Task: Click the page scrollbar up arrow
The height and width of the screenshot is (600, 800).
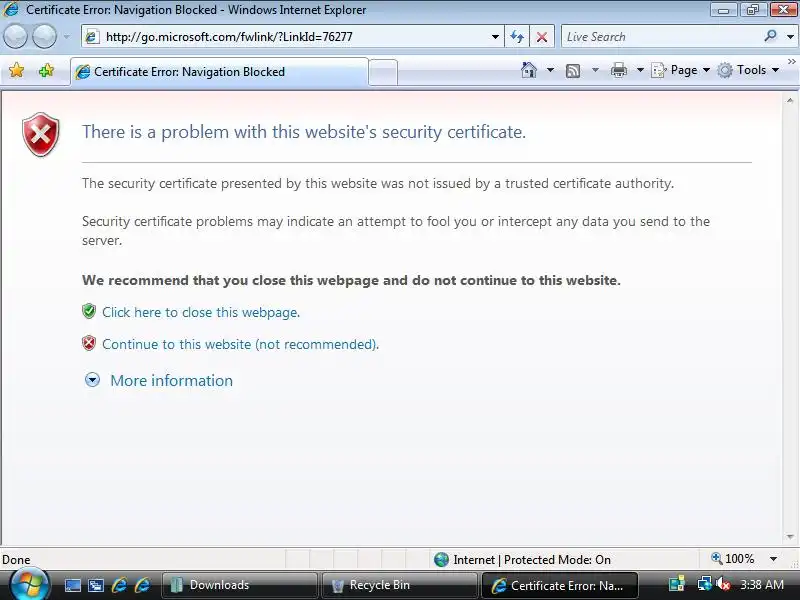Action: [790, 101]
